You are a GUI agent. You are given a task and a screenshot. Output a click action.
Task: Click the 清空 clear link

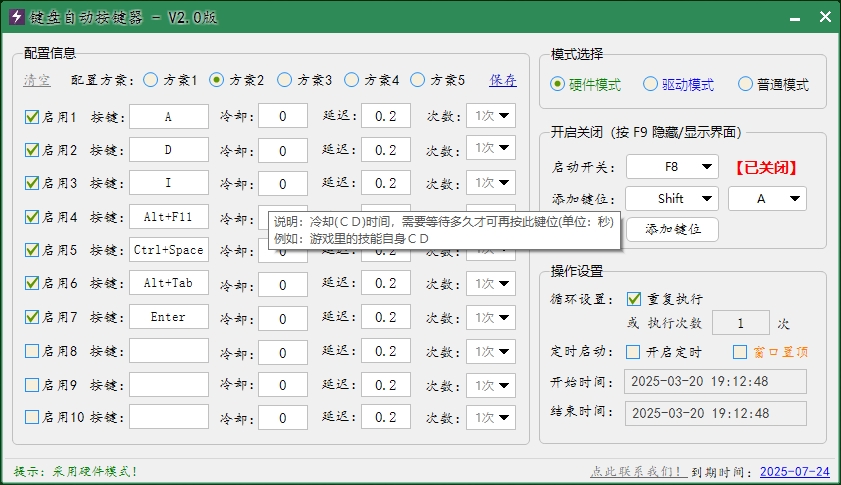point(37,80)
